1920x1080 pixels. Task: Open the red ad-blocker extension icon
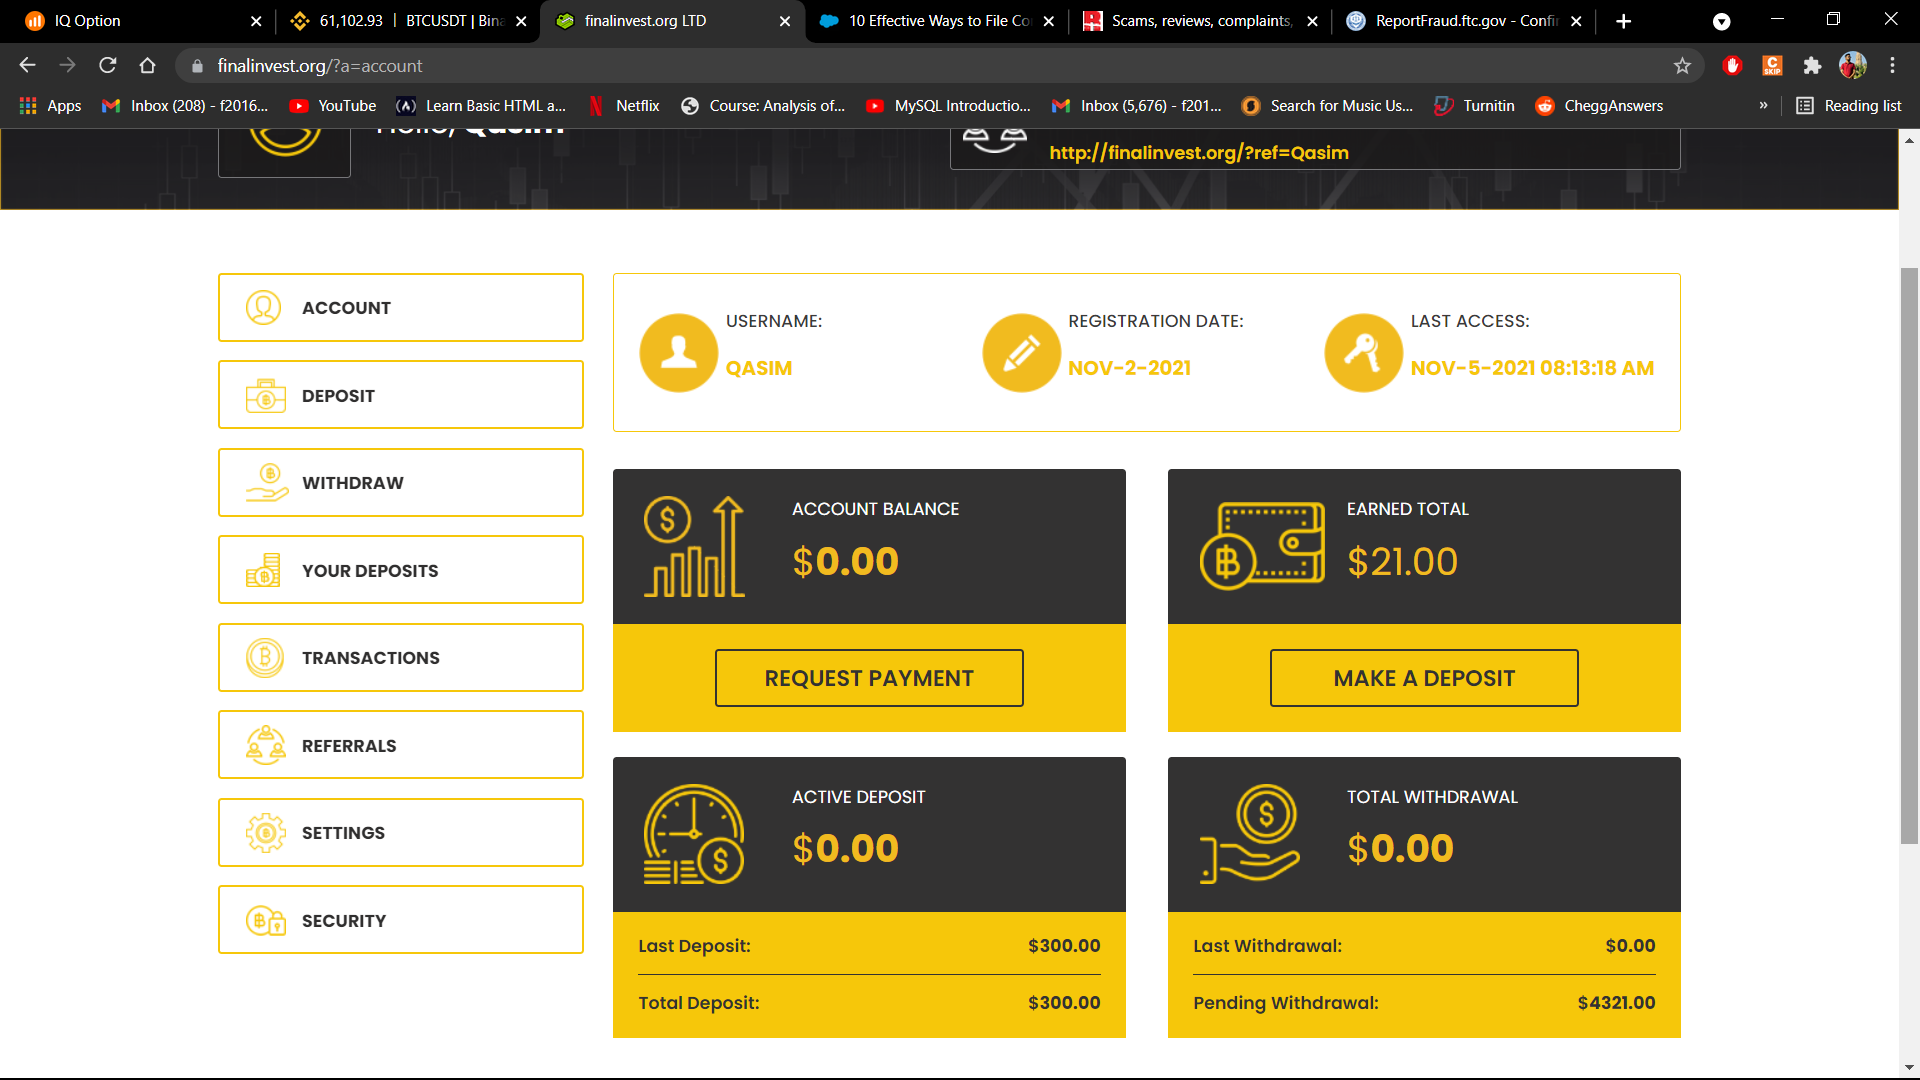(1732, 65)
